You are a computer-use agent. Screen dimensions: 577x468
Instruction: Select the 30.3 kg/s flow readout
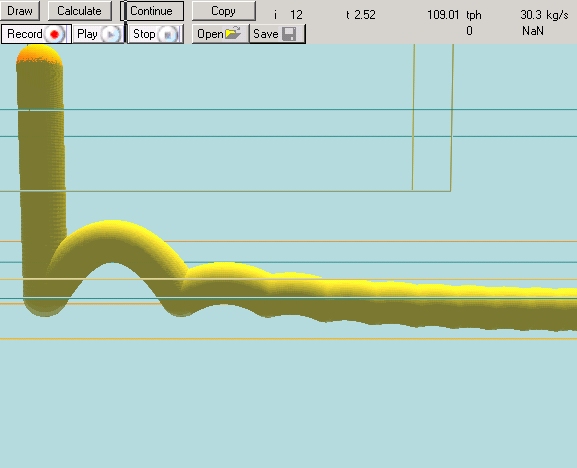pos(544,15)
